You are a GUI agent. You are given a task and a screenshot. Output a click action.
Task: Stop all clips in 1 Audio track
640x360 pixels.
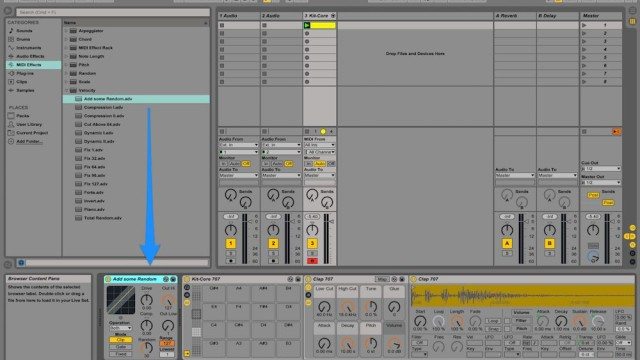[x=222, y=131]
